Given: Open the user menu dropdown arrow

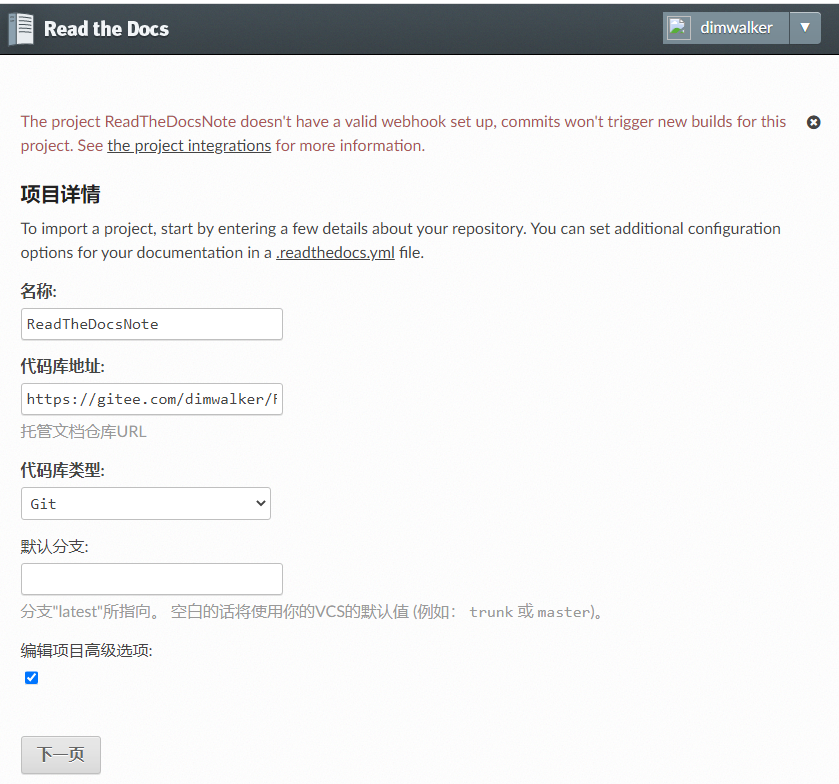Looking at the screenshot, I should tap(805, 28).
